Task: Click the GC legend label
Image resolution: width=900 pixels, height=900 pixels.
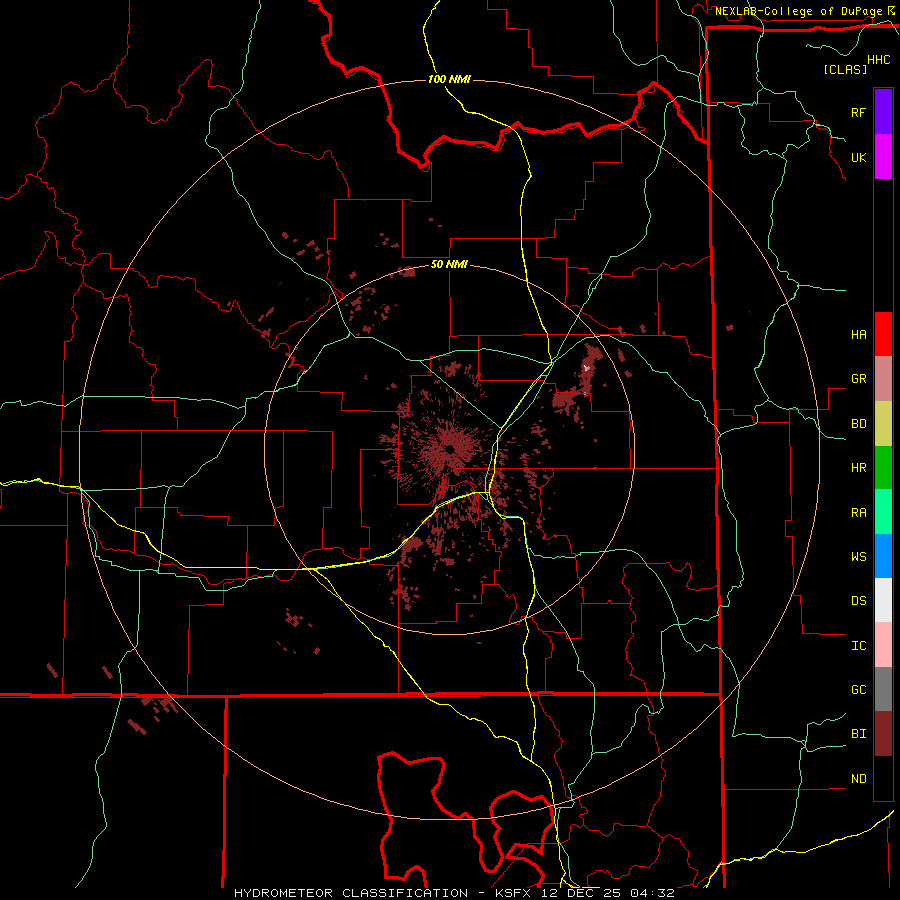Action: click(858, 690)
